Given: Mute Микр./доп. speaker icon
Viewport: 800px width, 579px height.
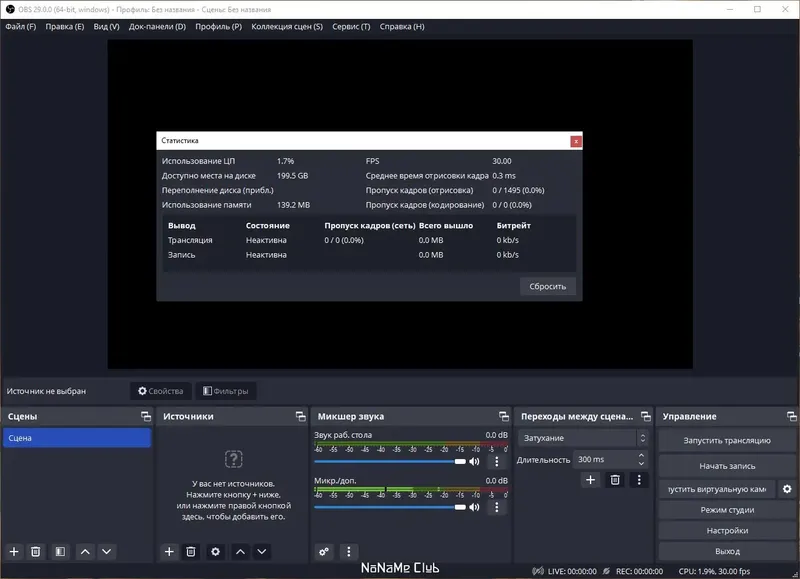Looking at the screenshot, I should (474, 507).
